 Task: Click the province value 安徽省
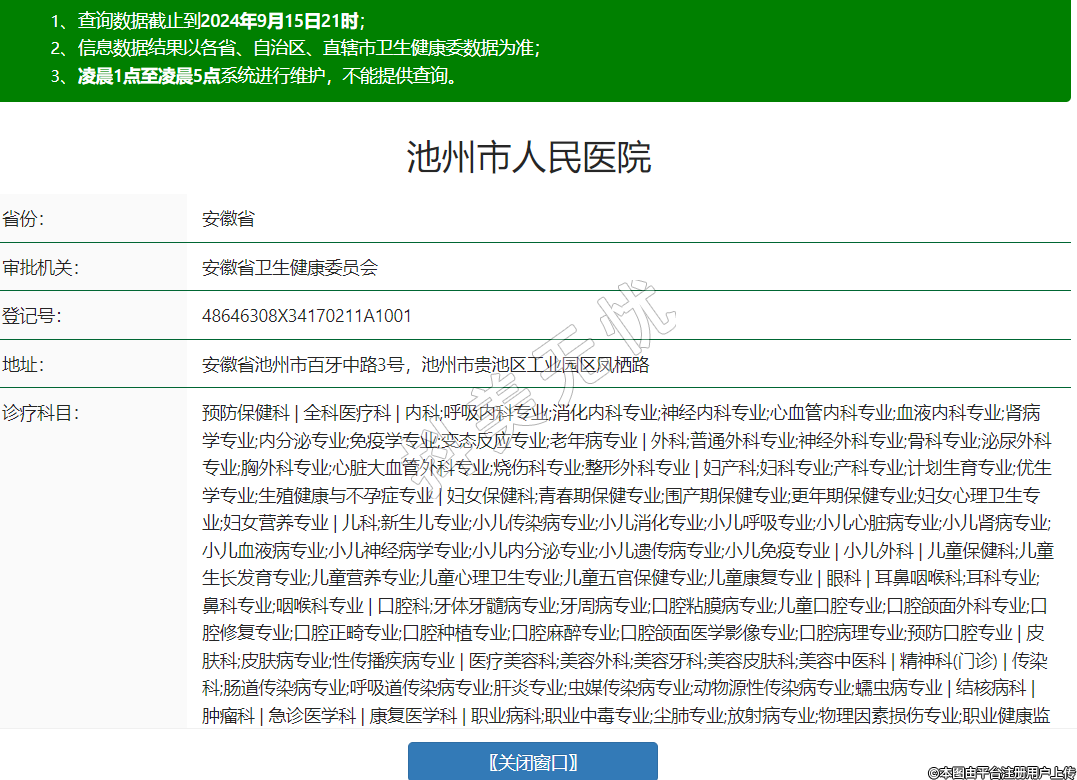[x=228, y=219]
